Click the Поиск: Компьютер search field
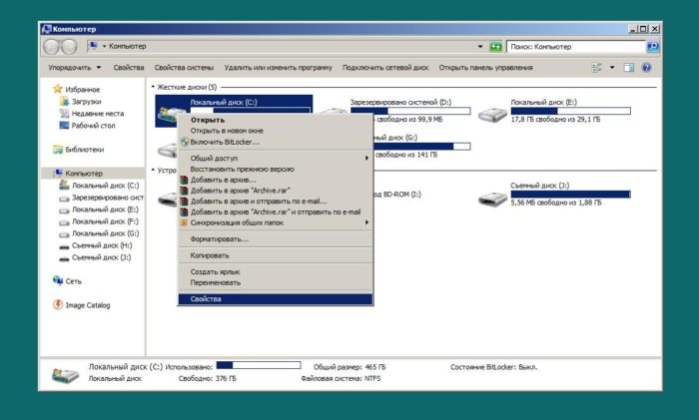 coord(576,46)
